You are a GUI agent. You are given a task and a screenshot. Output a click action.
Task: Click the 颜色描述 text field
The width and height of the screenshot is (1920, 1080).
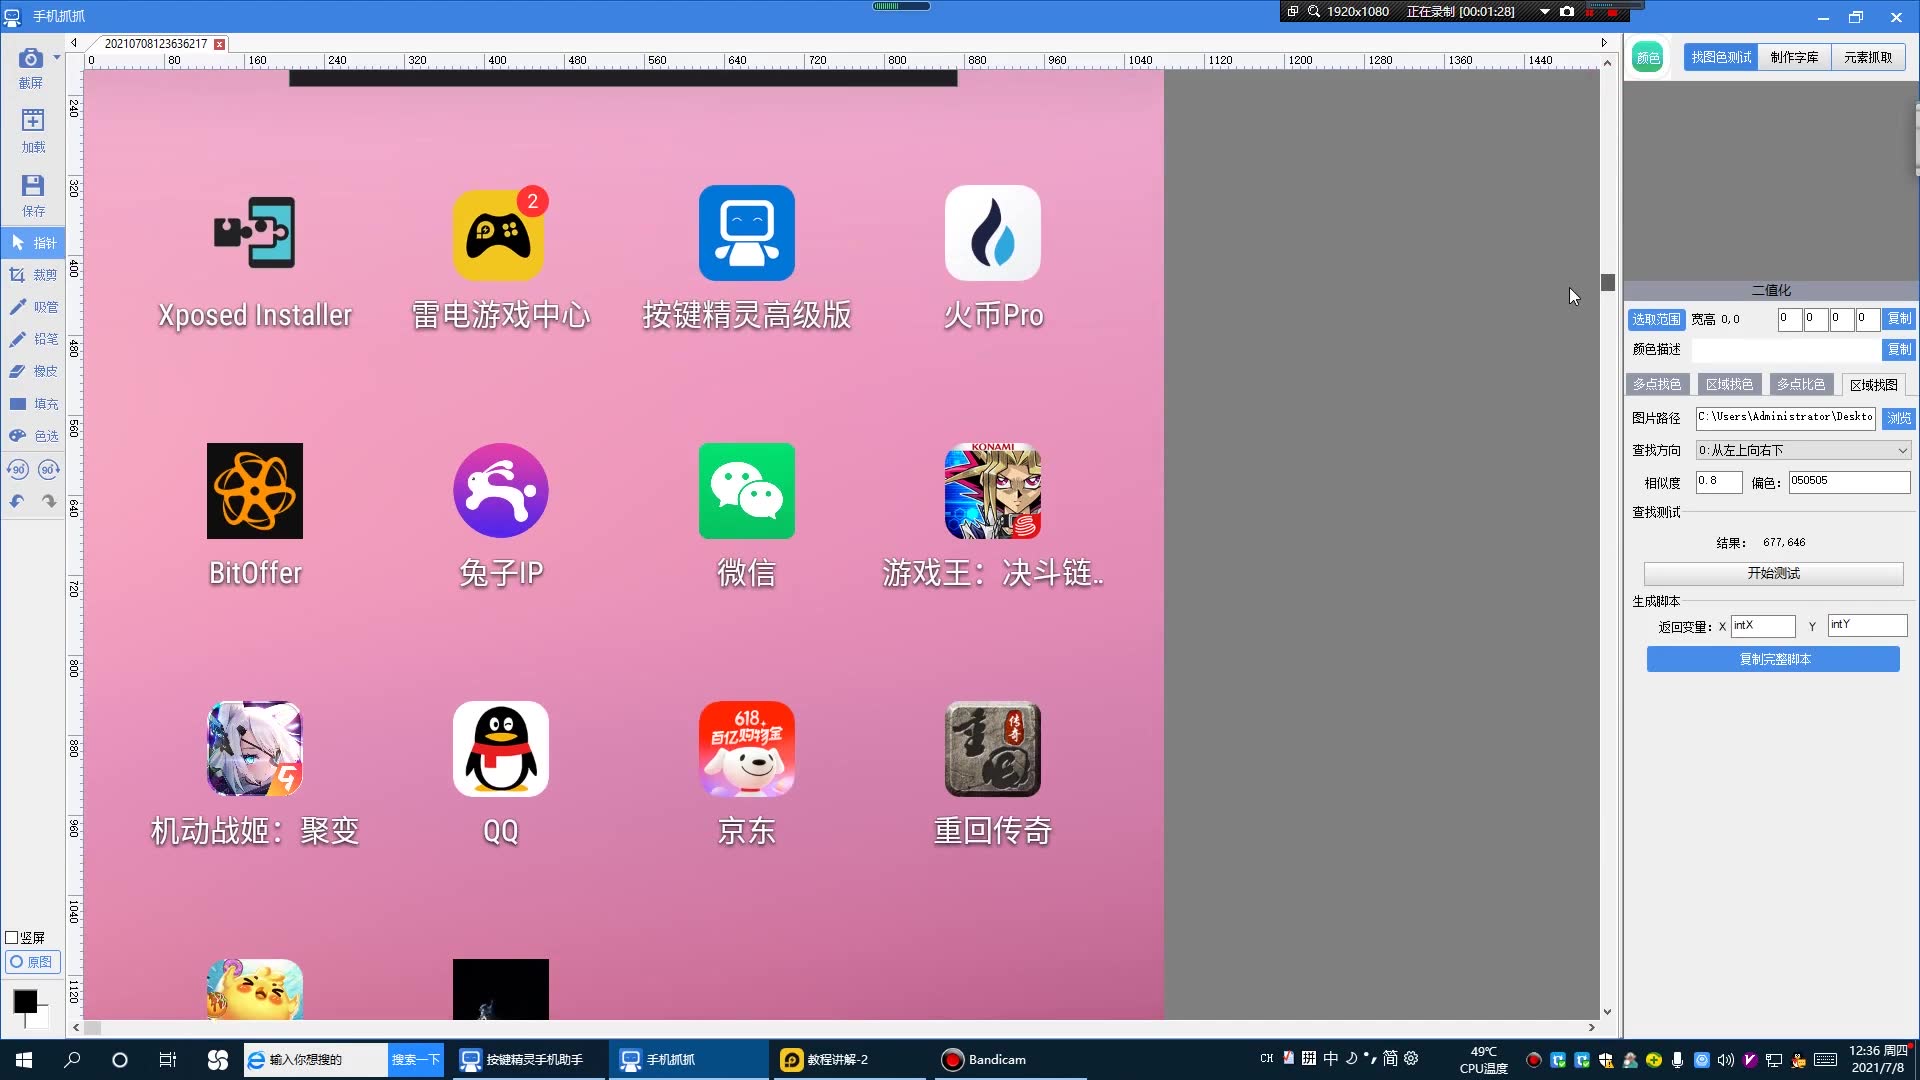coord(1786,349)
